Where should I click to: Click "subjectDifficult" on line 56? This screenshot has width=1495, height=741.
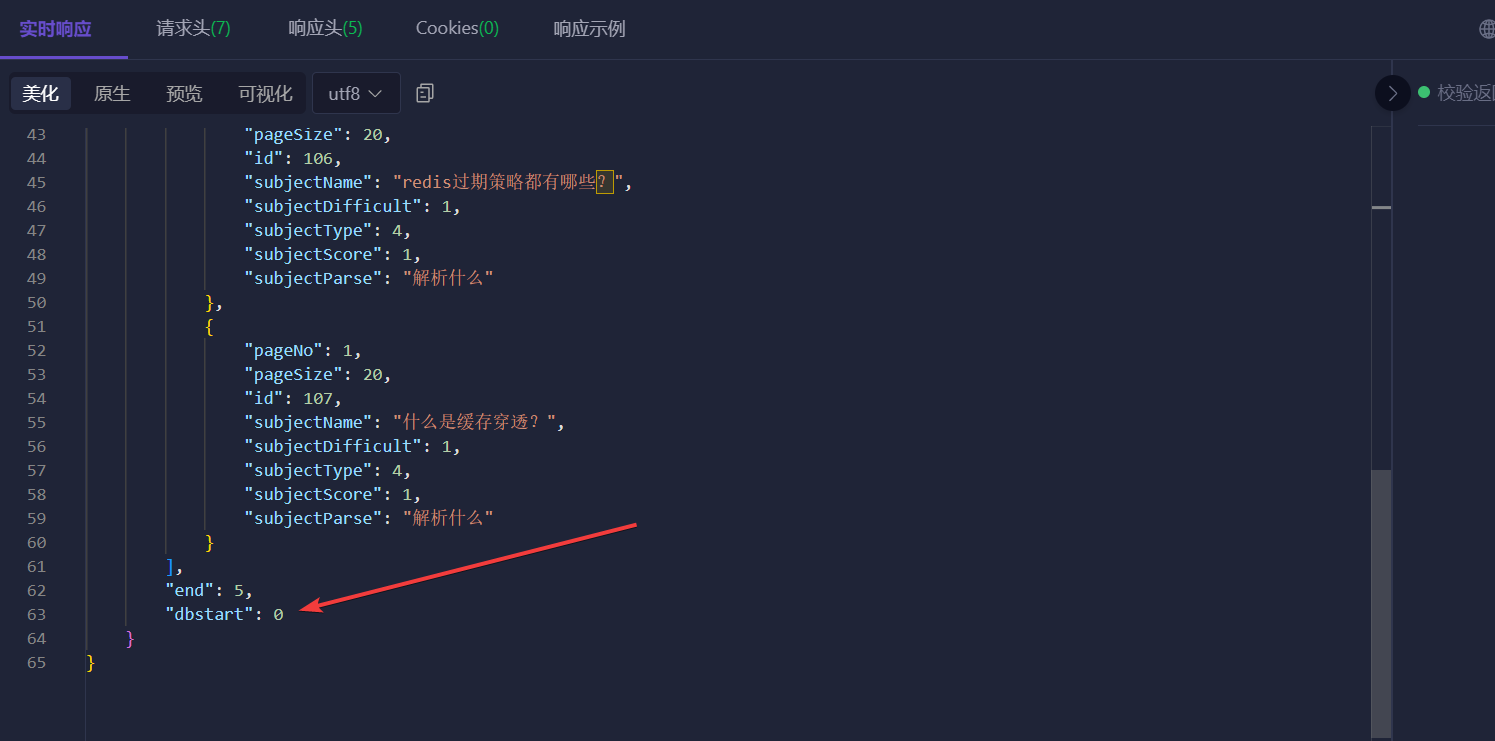click(333, 446)
